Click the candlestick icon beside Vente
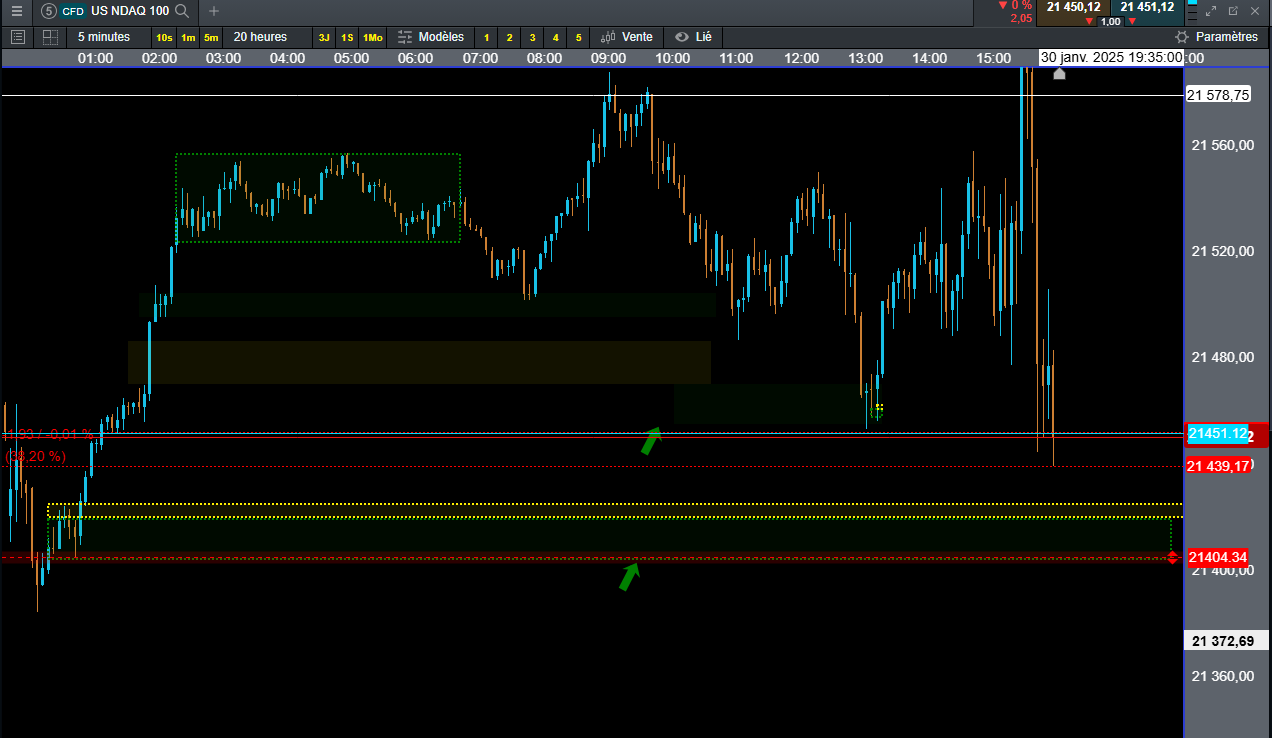 (608, 37)
